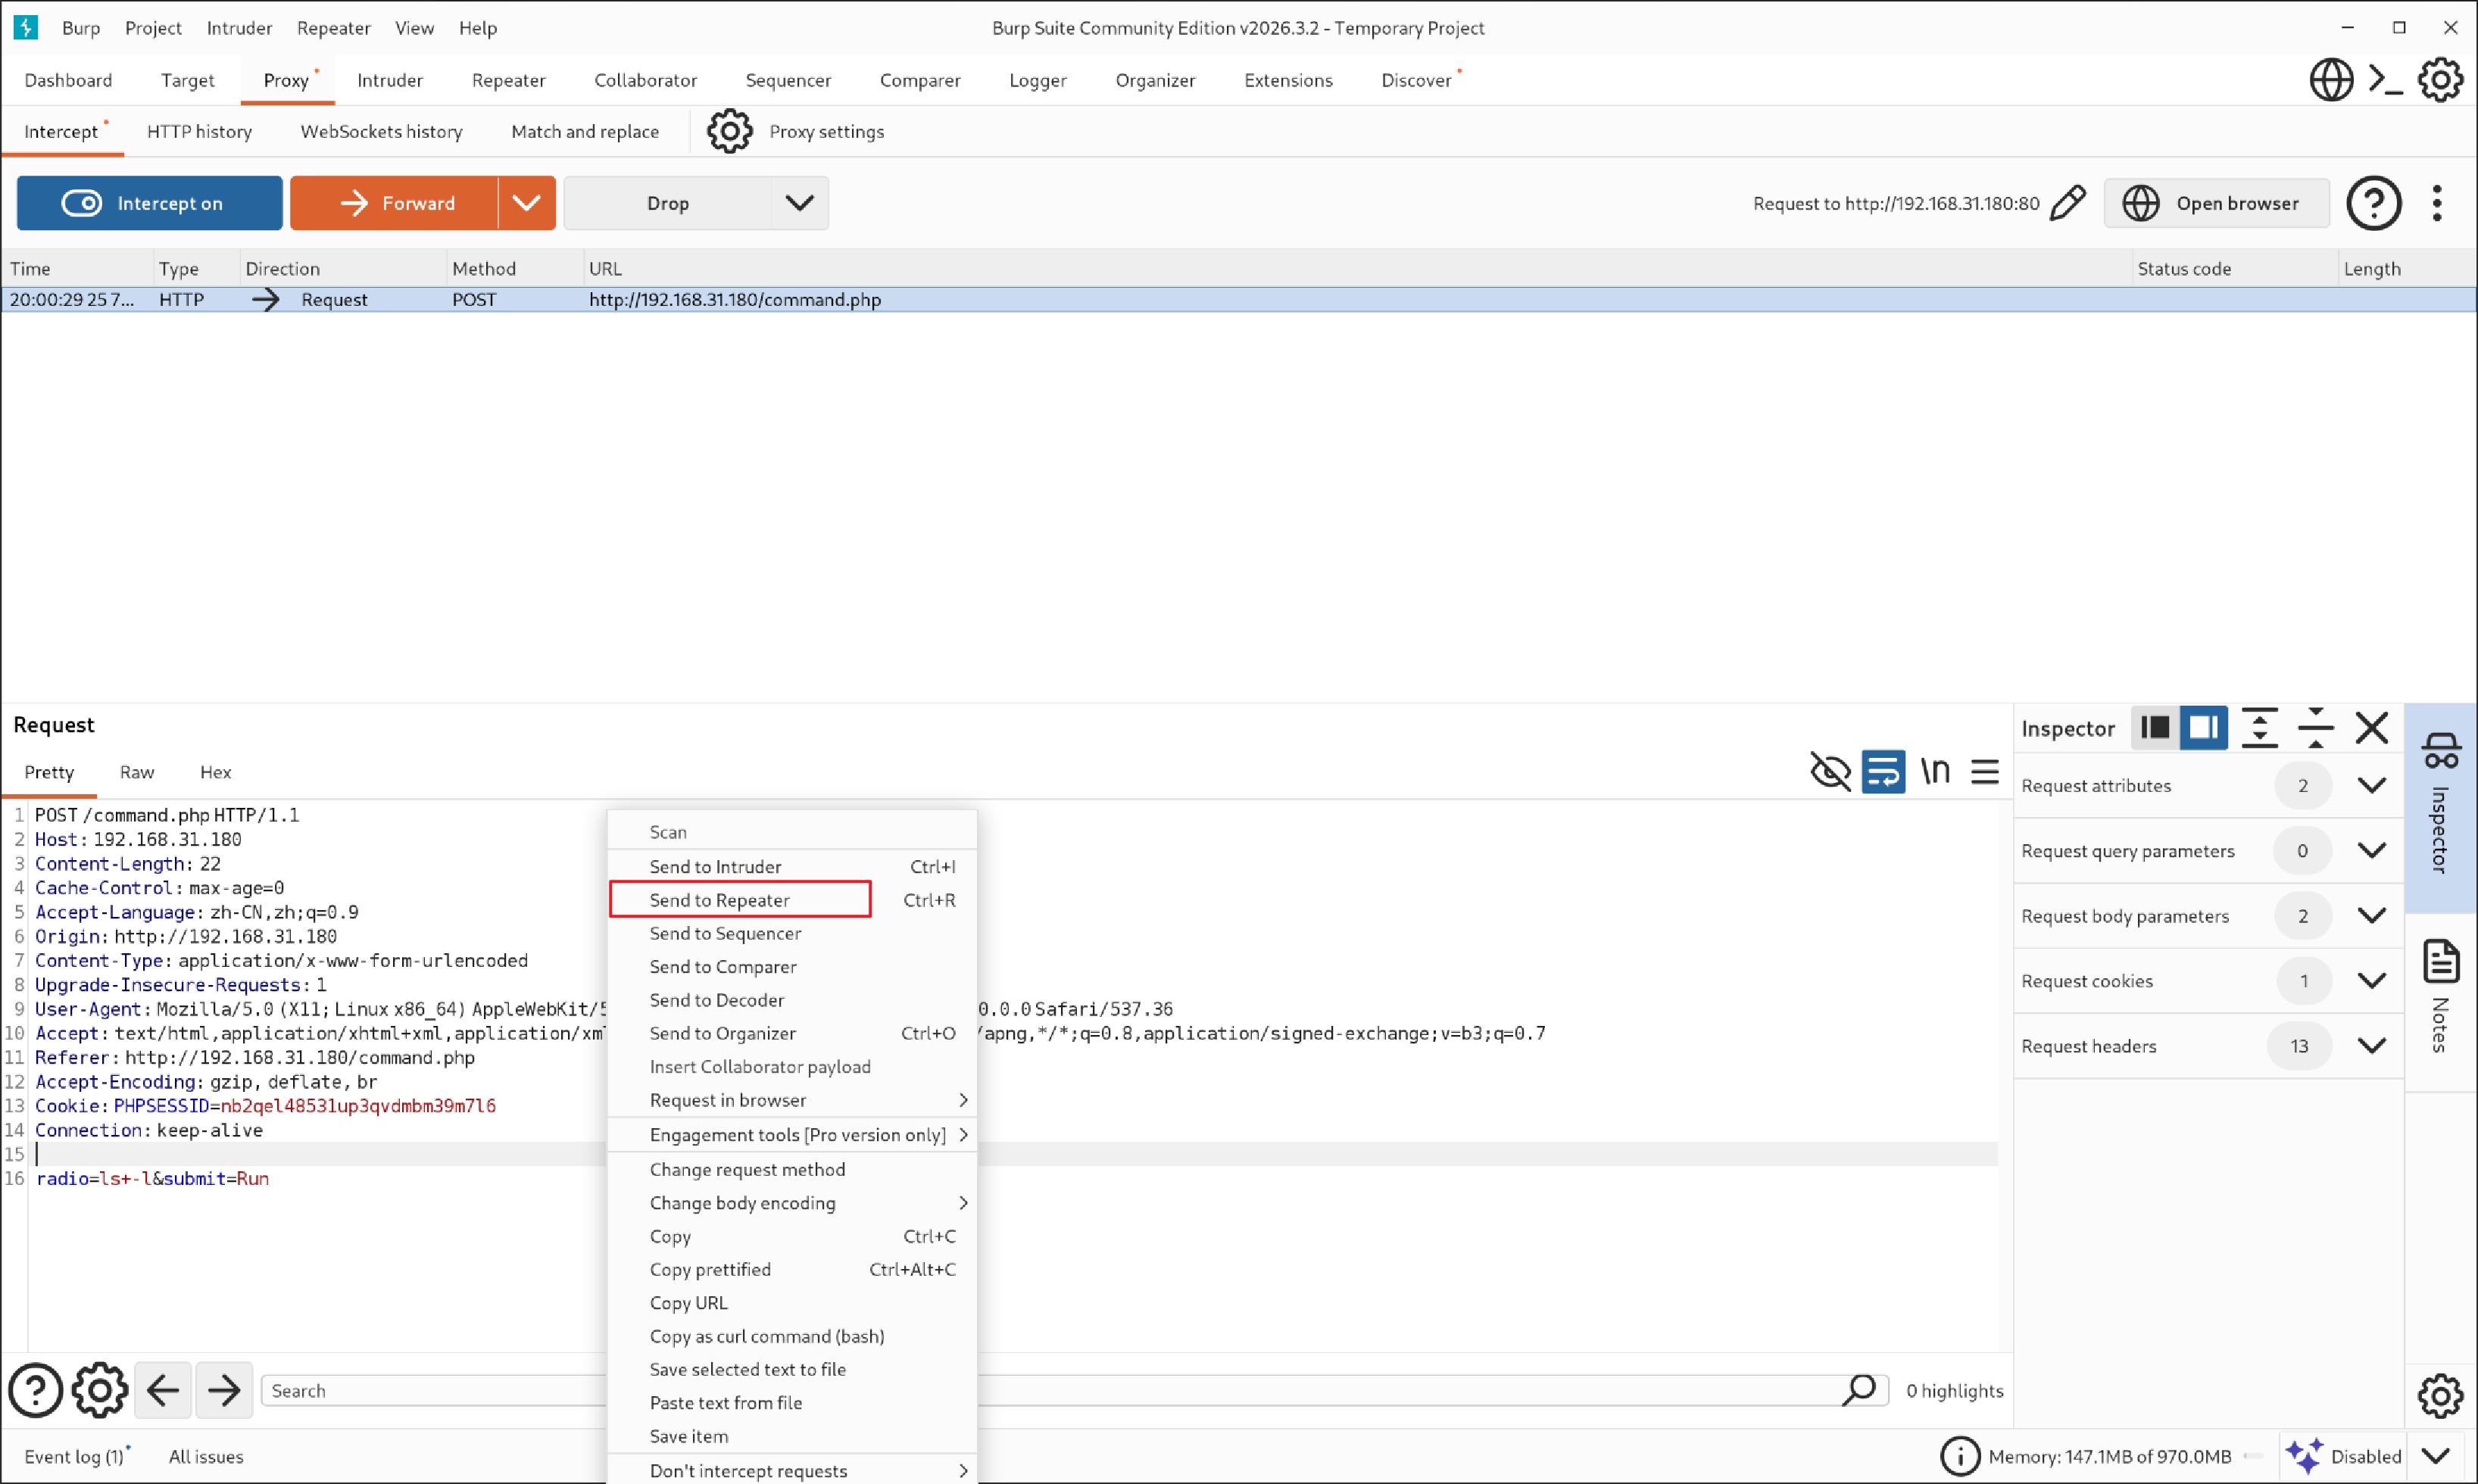
Task: Switch Inspector to left-docked layout
Action: [2155, 728]
